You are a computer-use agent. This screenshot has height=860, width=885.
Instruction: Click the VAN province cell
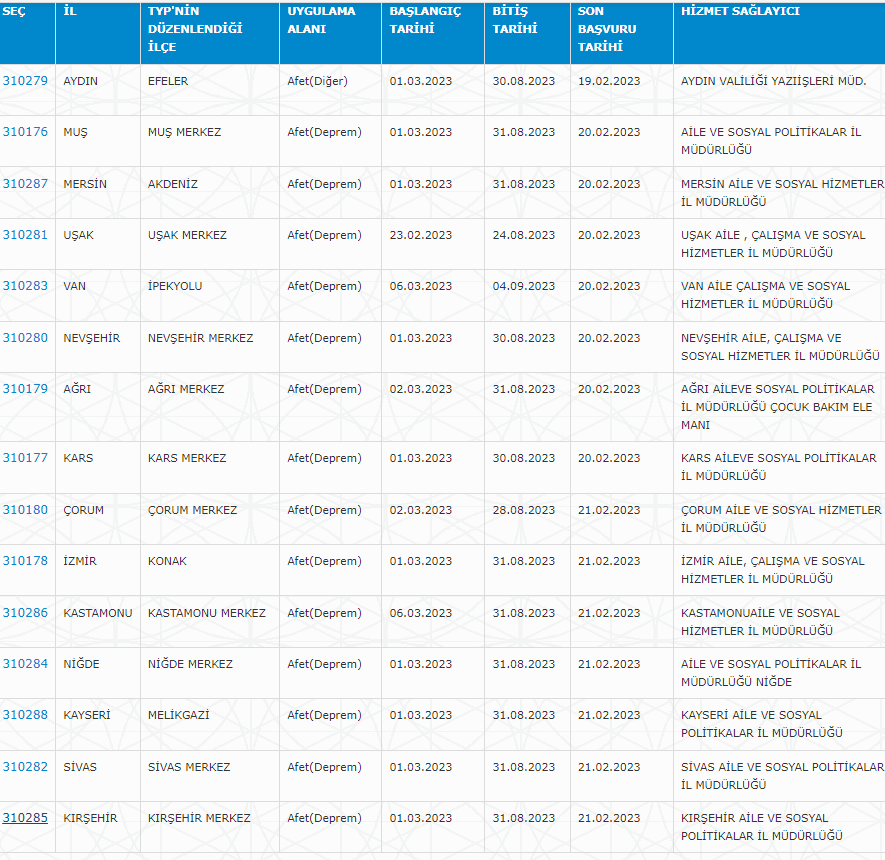coord(98,295)
